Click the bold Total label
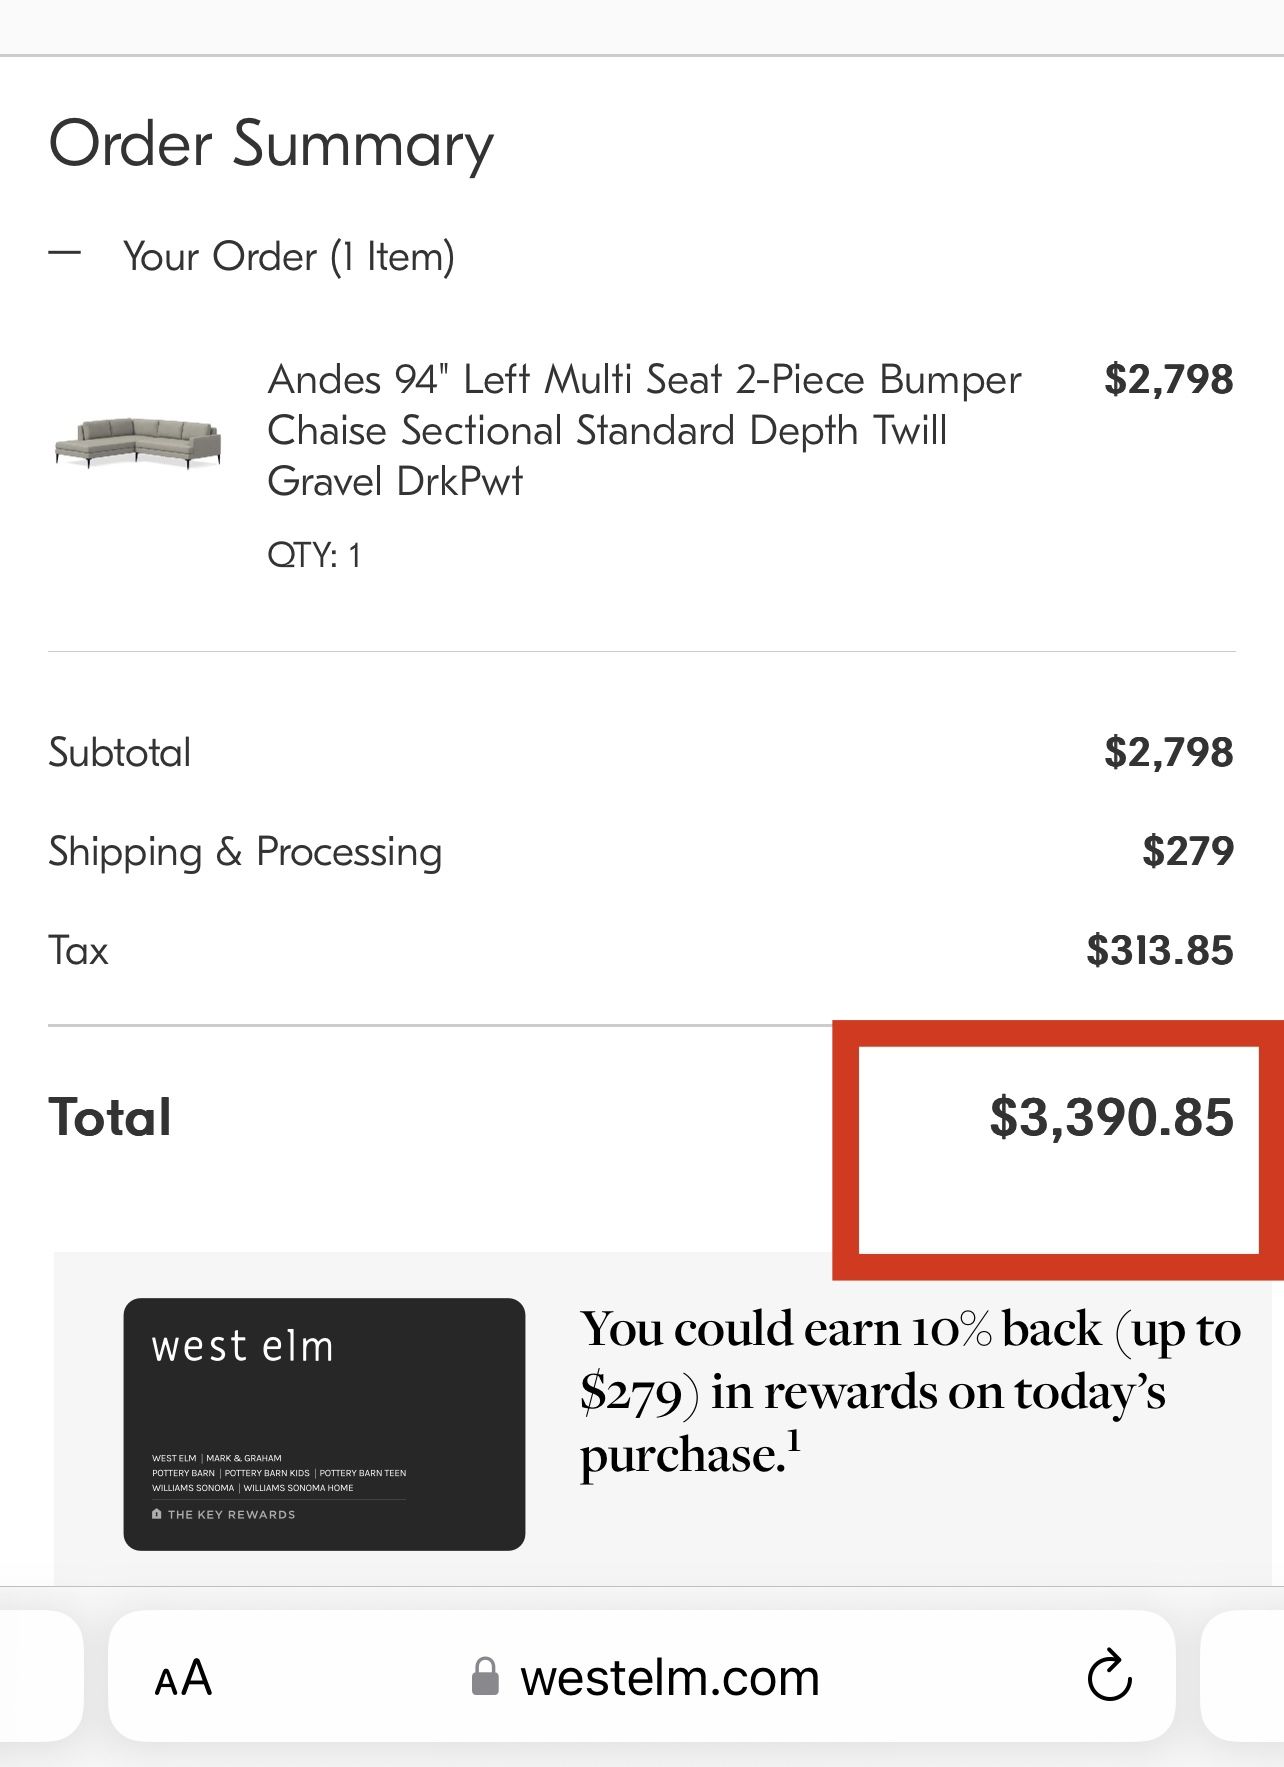 pos(110,1117)
